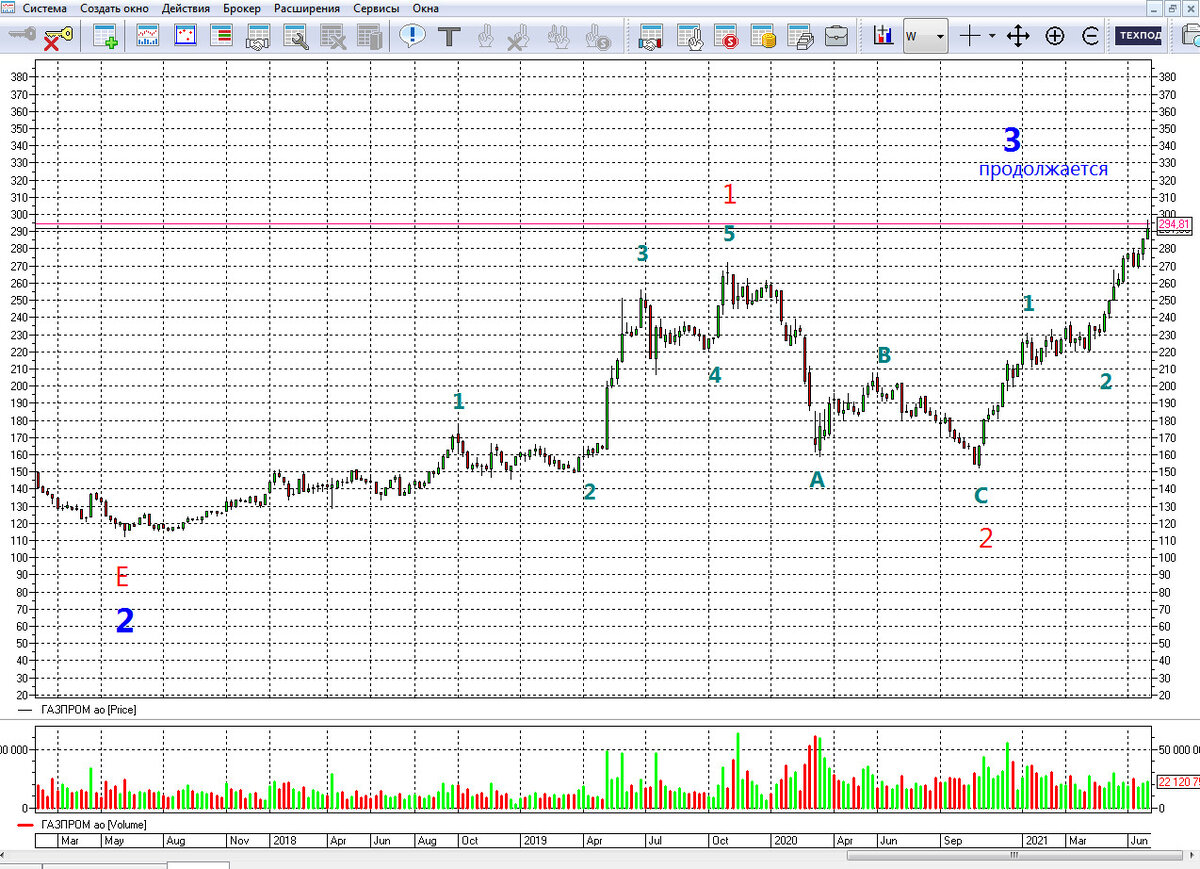The image size is (1200, 869).
Task: Click the first grayed hand order icon
Action: click(x=485, y=38)
